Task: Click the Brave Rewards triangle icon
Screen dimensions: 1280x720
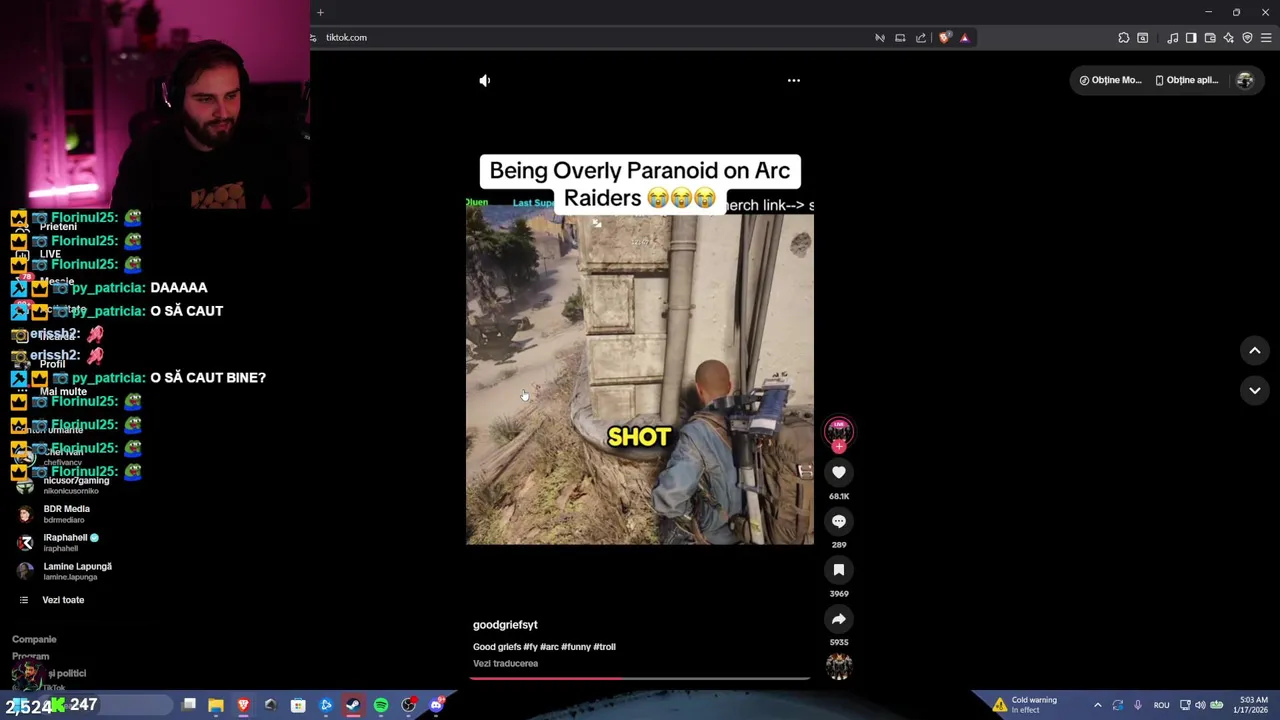Action: (965, 38)
